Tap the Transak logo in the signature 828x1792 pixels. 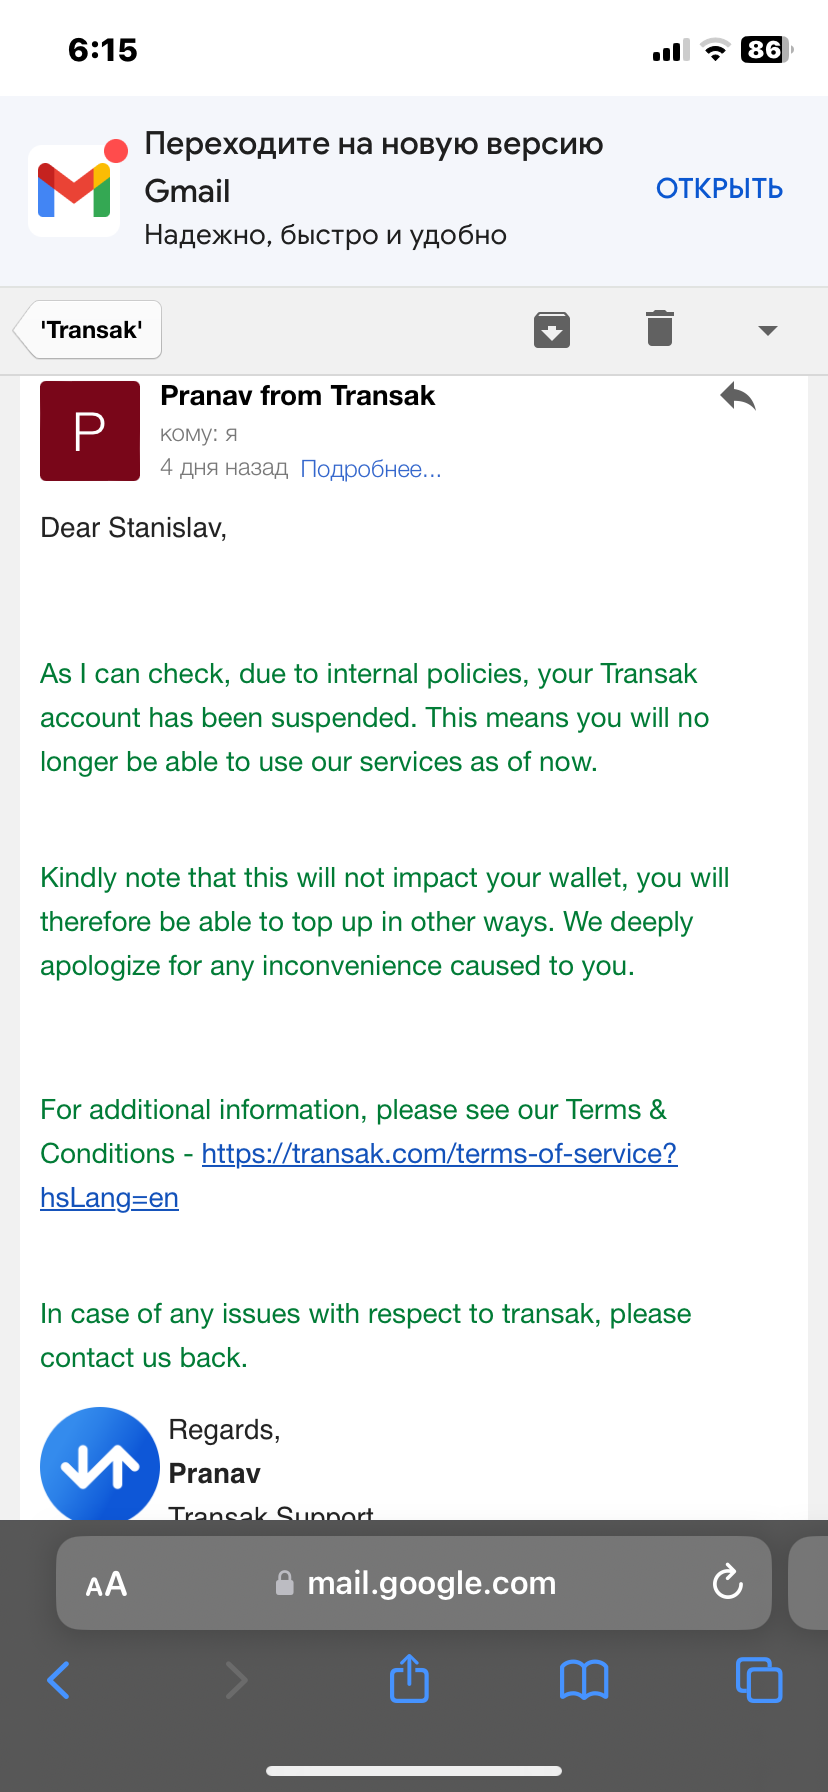click(x=99, y=1464)
